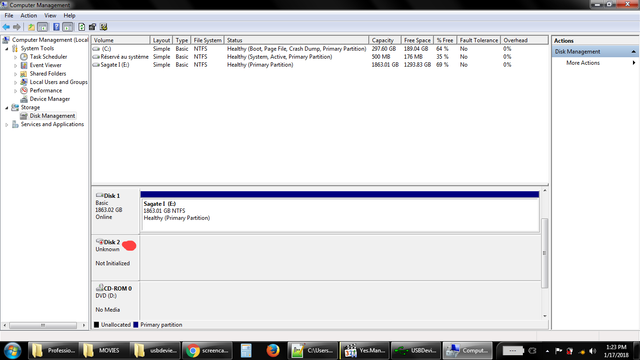Select Disk Management in the tree
Screen dimensions: 640x360
tap(52, 116)
